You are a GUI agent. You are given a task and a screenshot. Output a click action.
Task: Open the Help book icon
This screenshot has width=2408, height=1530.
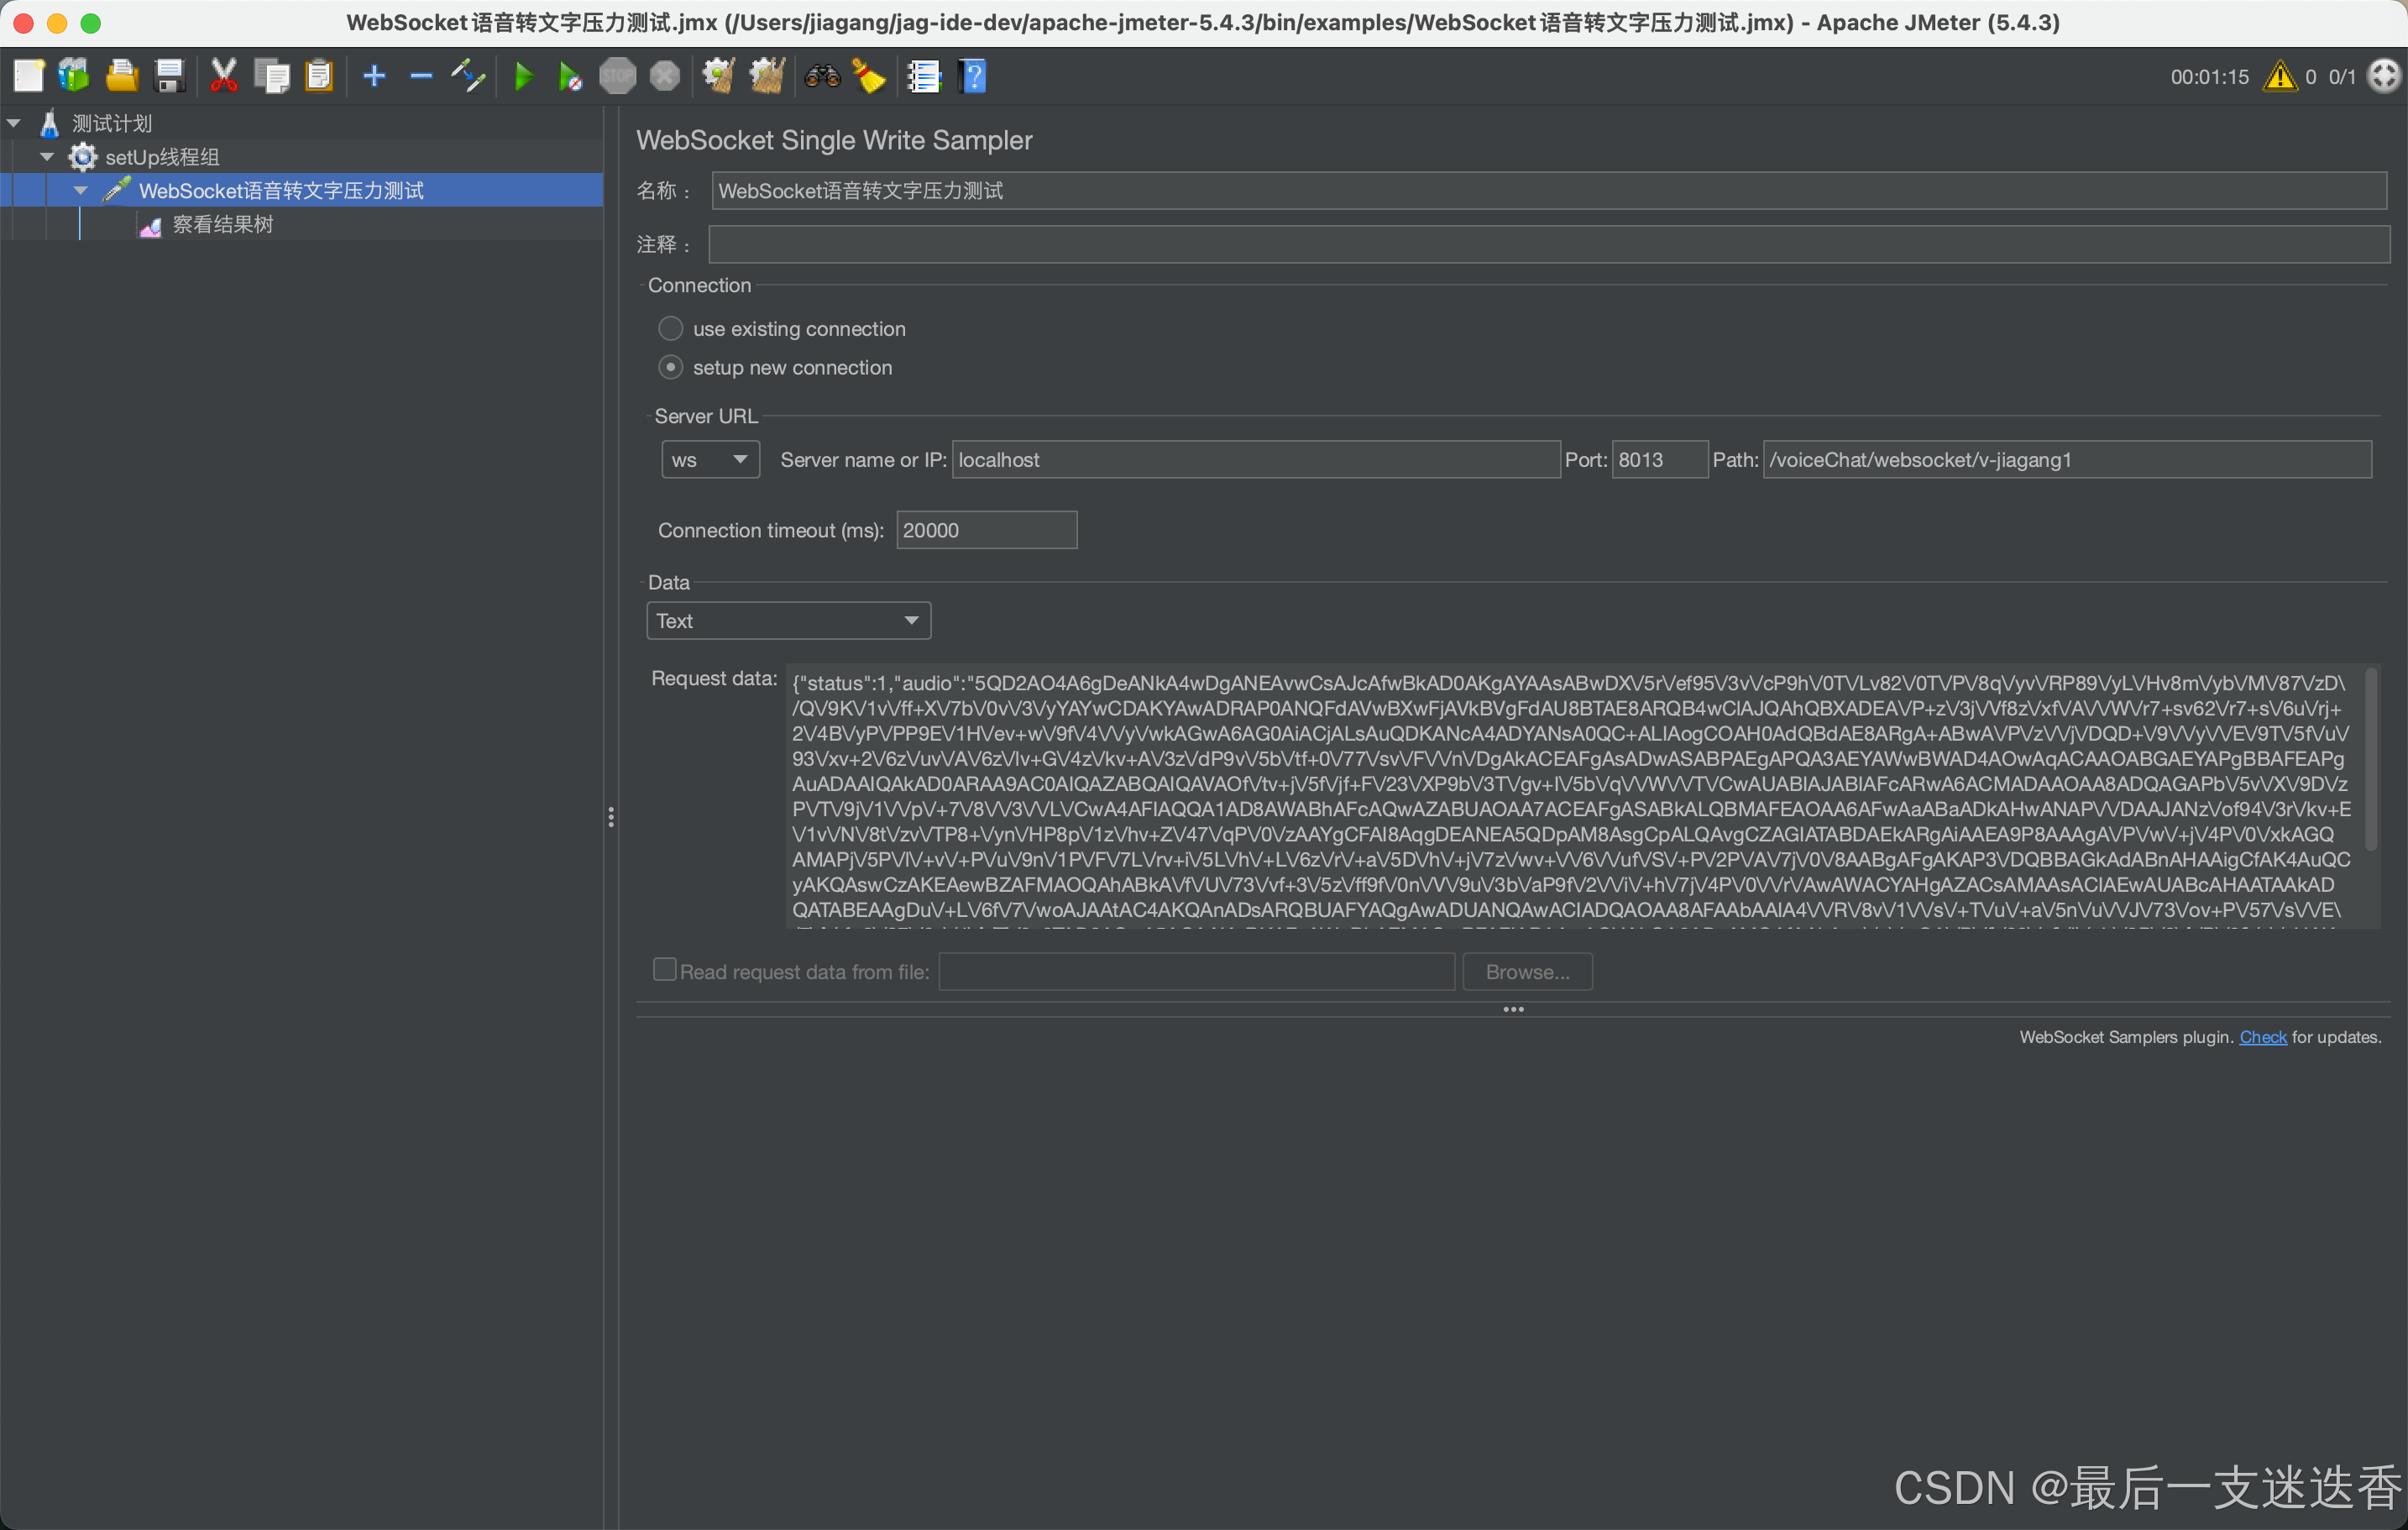click(x=972, y=76)
